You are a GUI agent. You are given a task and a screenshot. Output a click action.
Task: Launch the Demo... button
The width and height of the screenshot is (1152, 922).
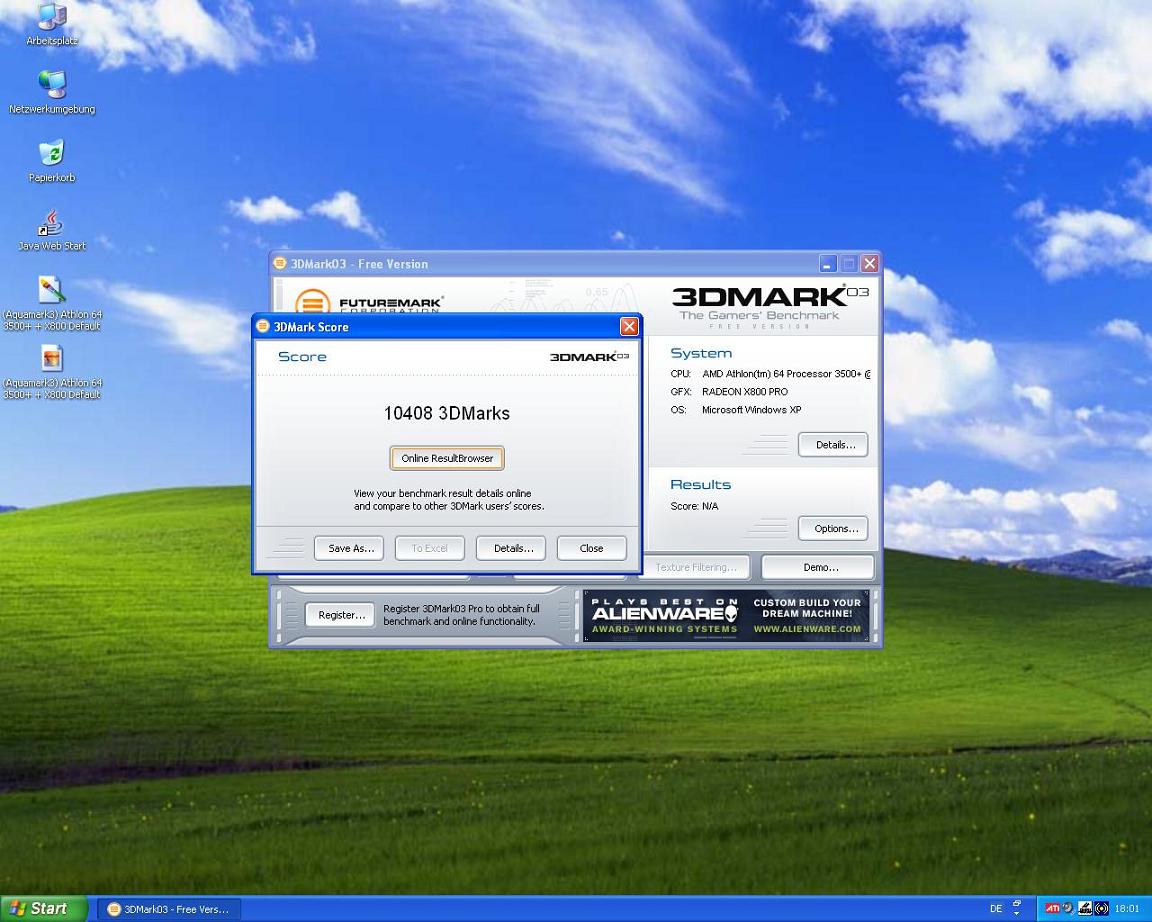tap(818, 567)
